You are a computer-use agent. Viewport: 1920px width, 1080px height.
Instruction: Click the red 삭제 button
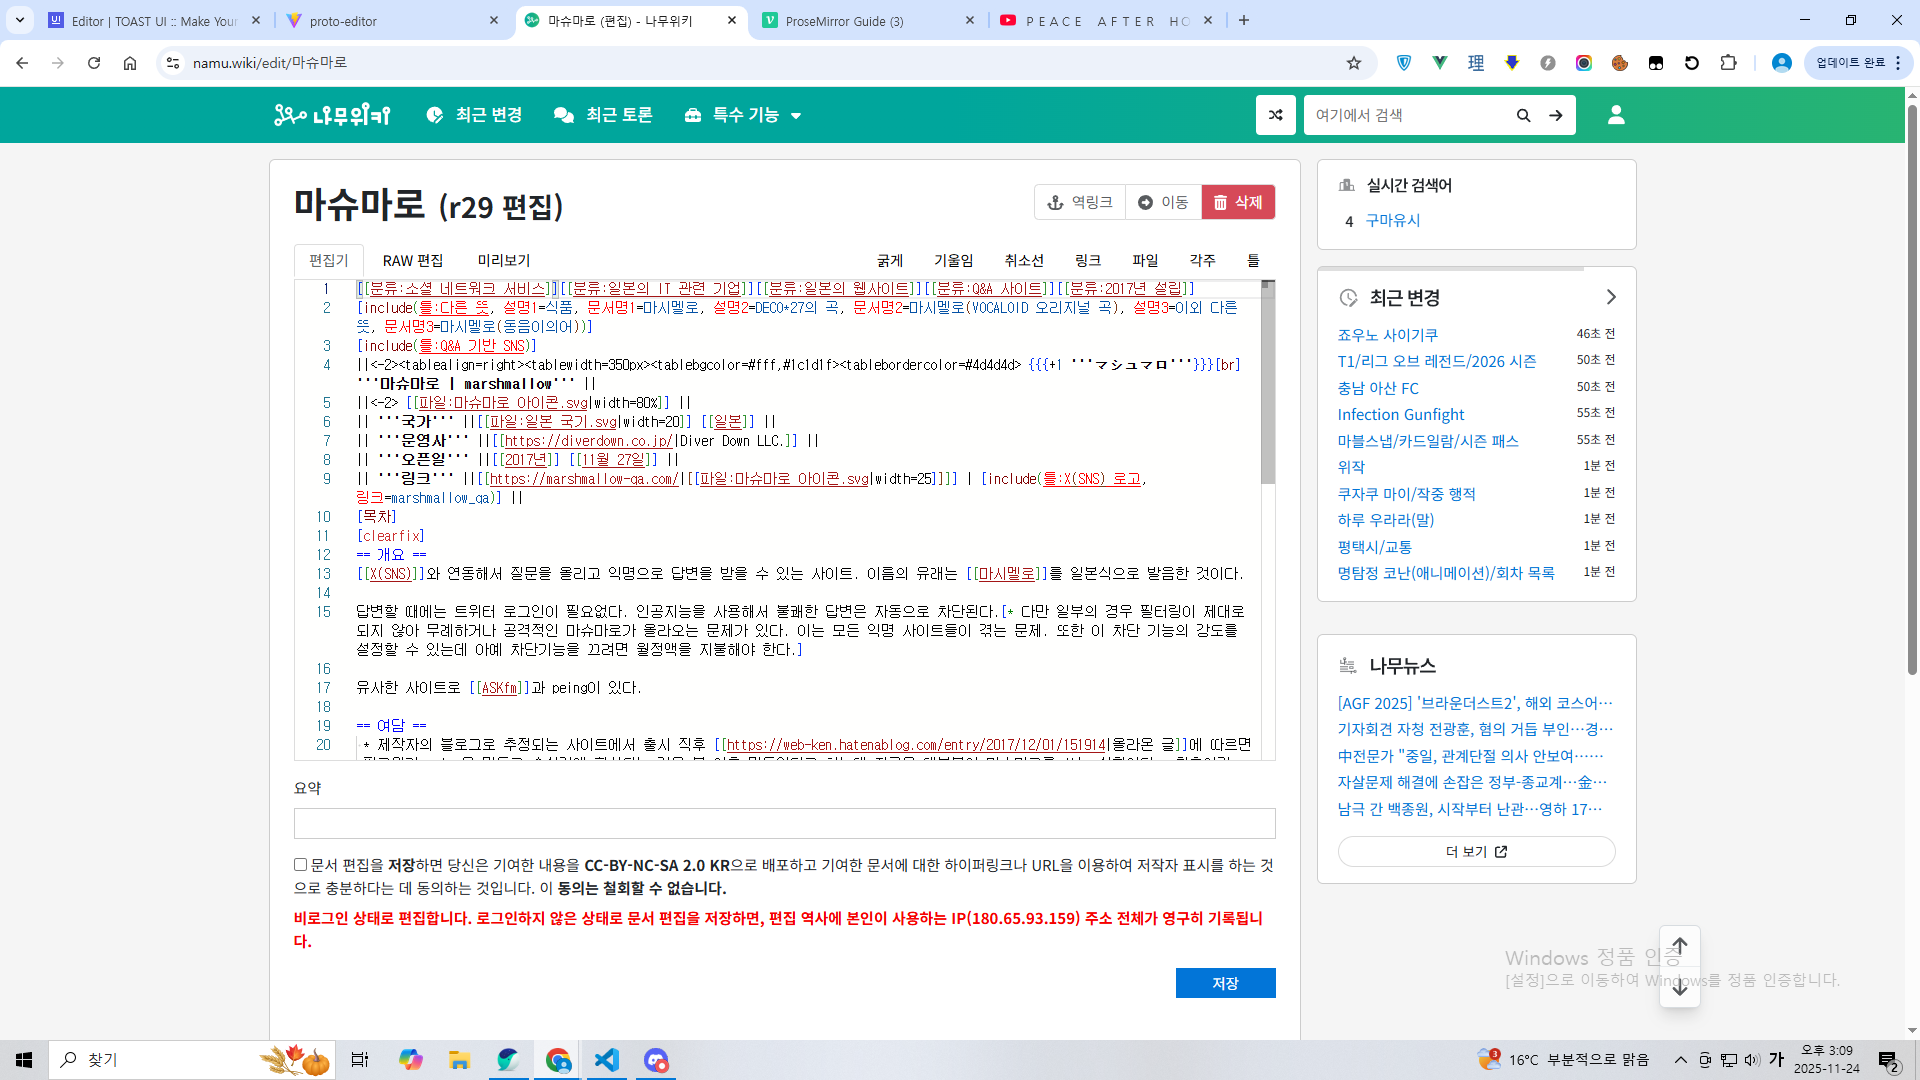1237,202
